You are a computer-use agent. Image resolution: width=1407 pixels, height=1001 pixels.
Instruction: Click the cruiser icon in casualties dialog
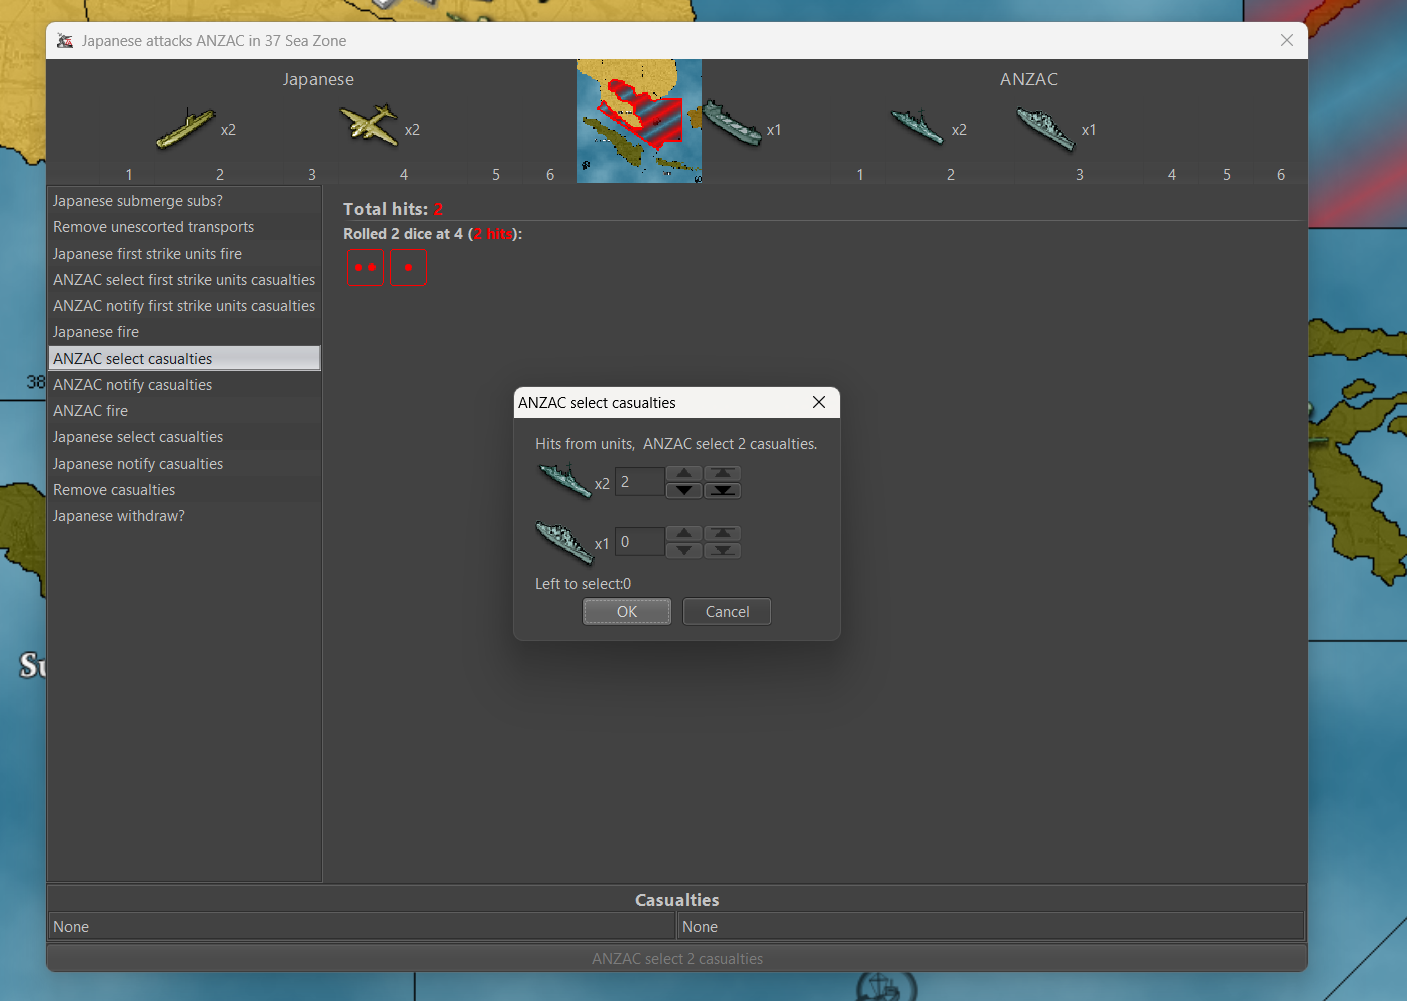[x=564, y=542]
